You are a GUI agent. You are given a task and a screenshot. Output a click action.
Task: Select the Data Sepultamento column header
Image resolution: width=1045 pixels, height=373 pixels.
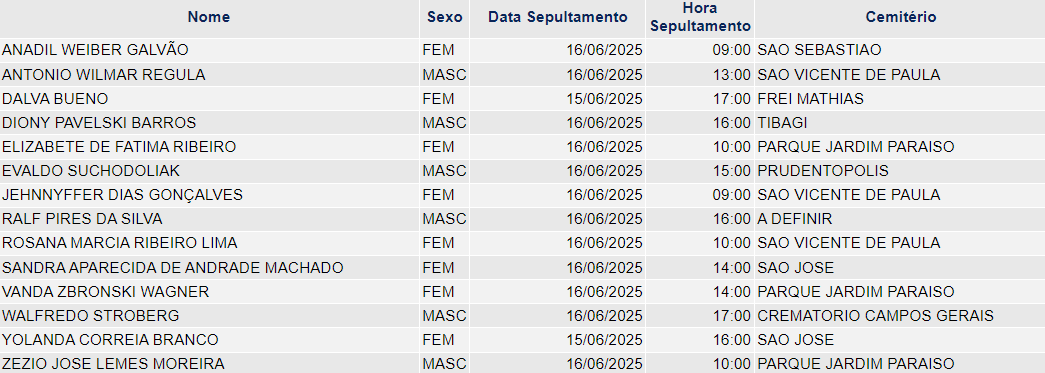coord(558,18)
